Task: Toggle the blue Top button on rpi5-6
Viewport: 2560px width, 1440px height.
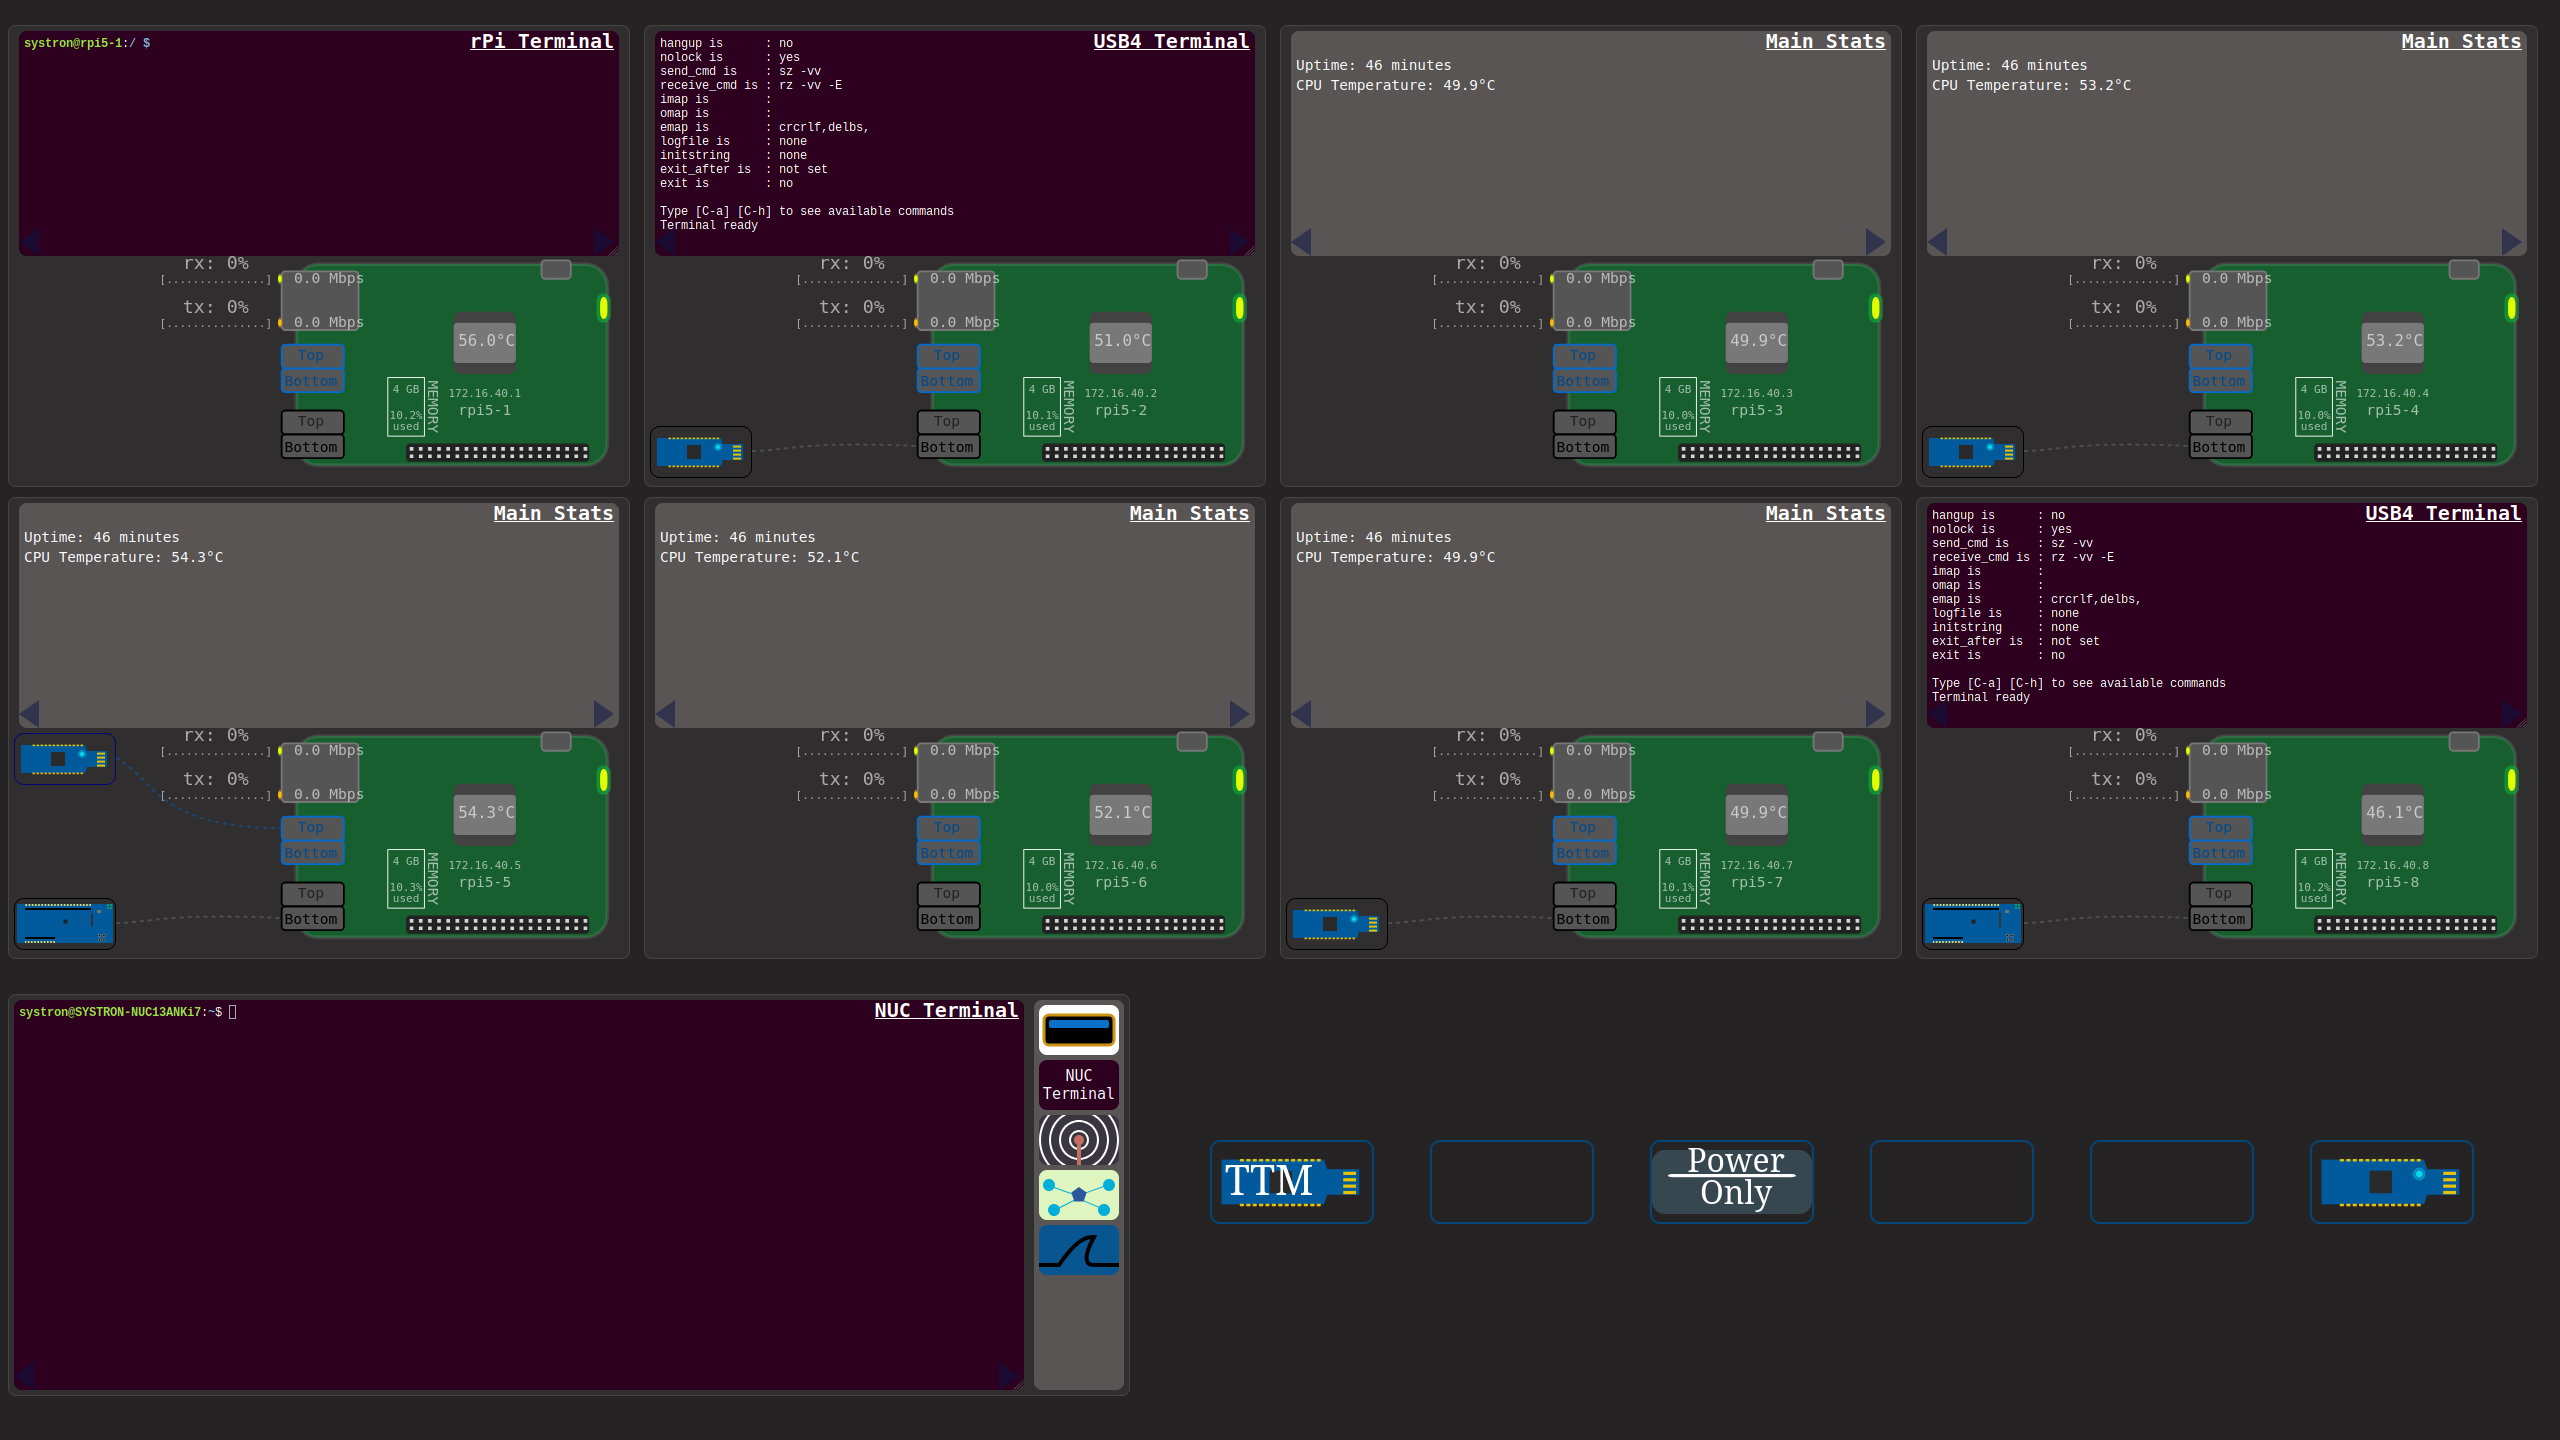Action: pyautogui.click(x=948, y=828)
